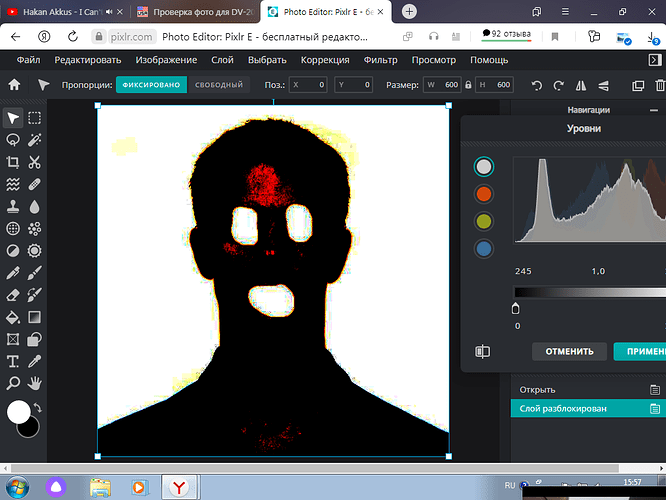Image resolution: width=666 pixels, height=500 pixels.
Task: Open the Коррекция menu
Action: click(325, 60)
